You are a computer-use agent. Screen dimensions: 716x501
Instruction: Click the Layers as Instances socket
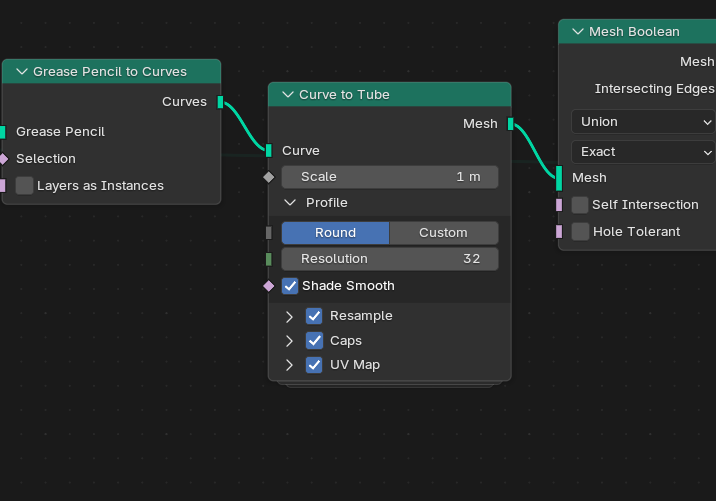[x=2, y=185]
